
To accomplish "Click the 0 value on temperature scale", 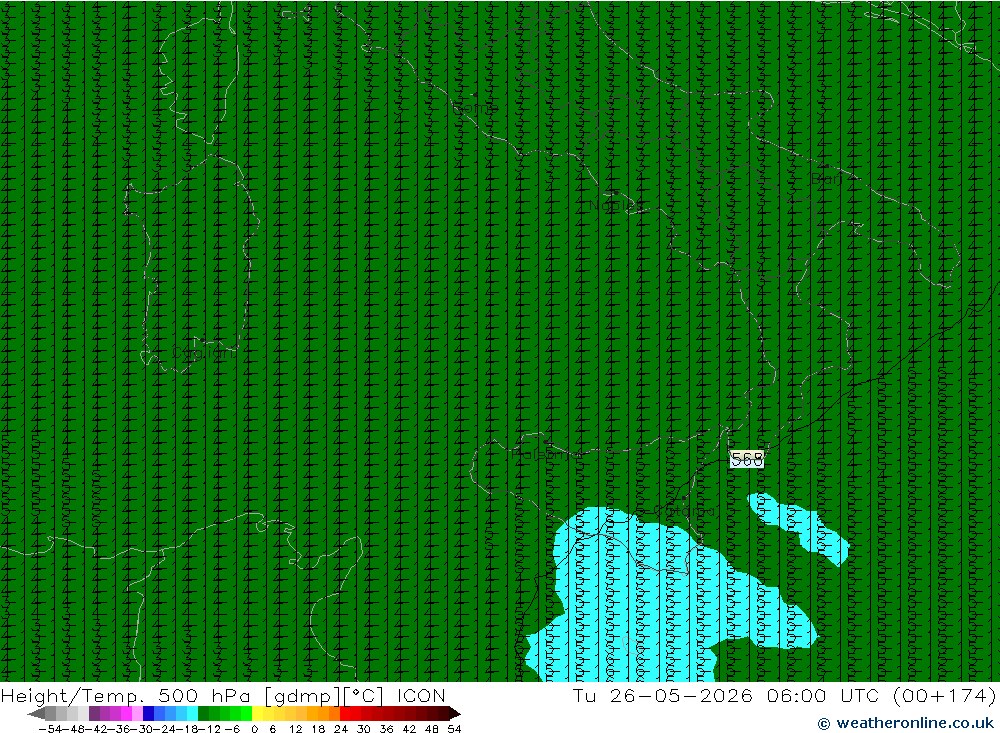I will (254, 729).
